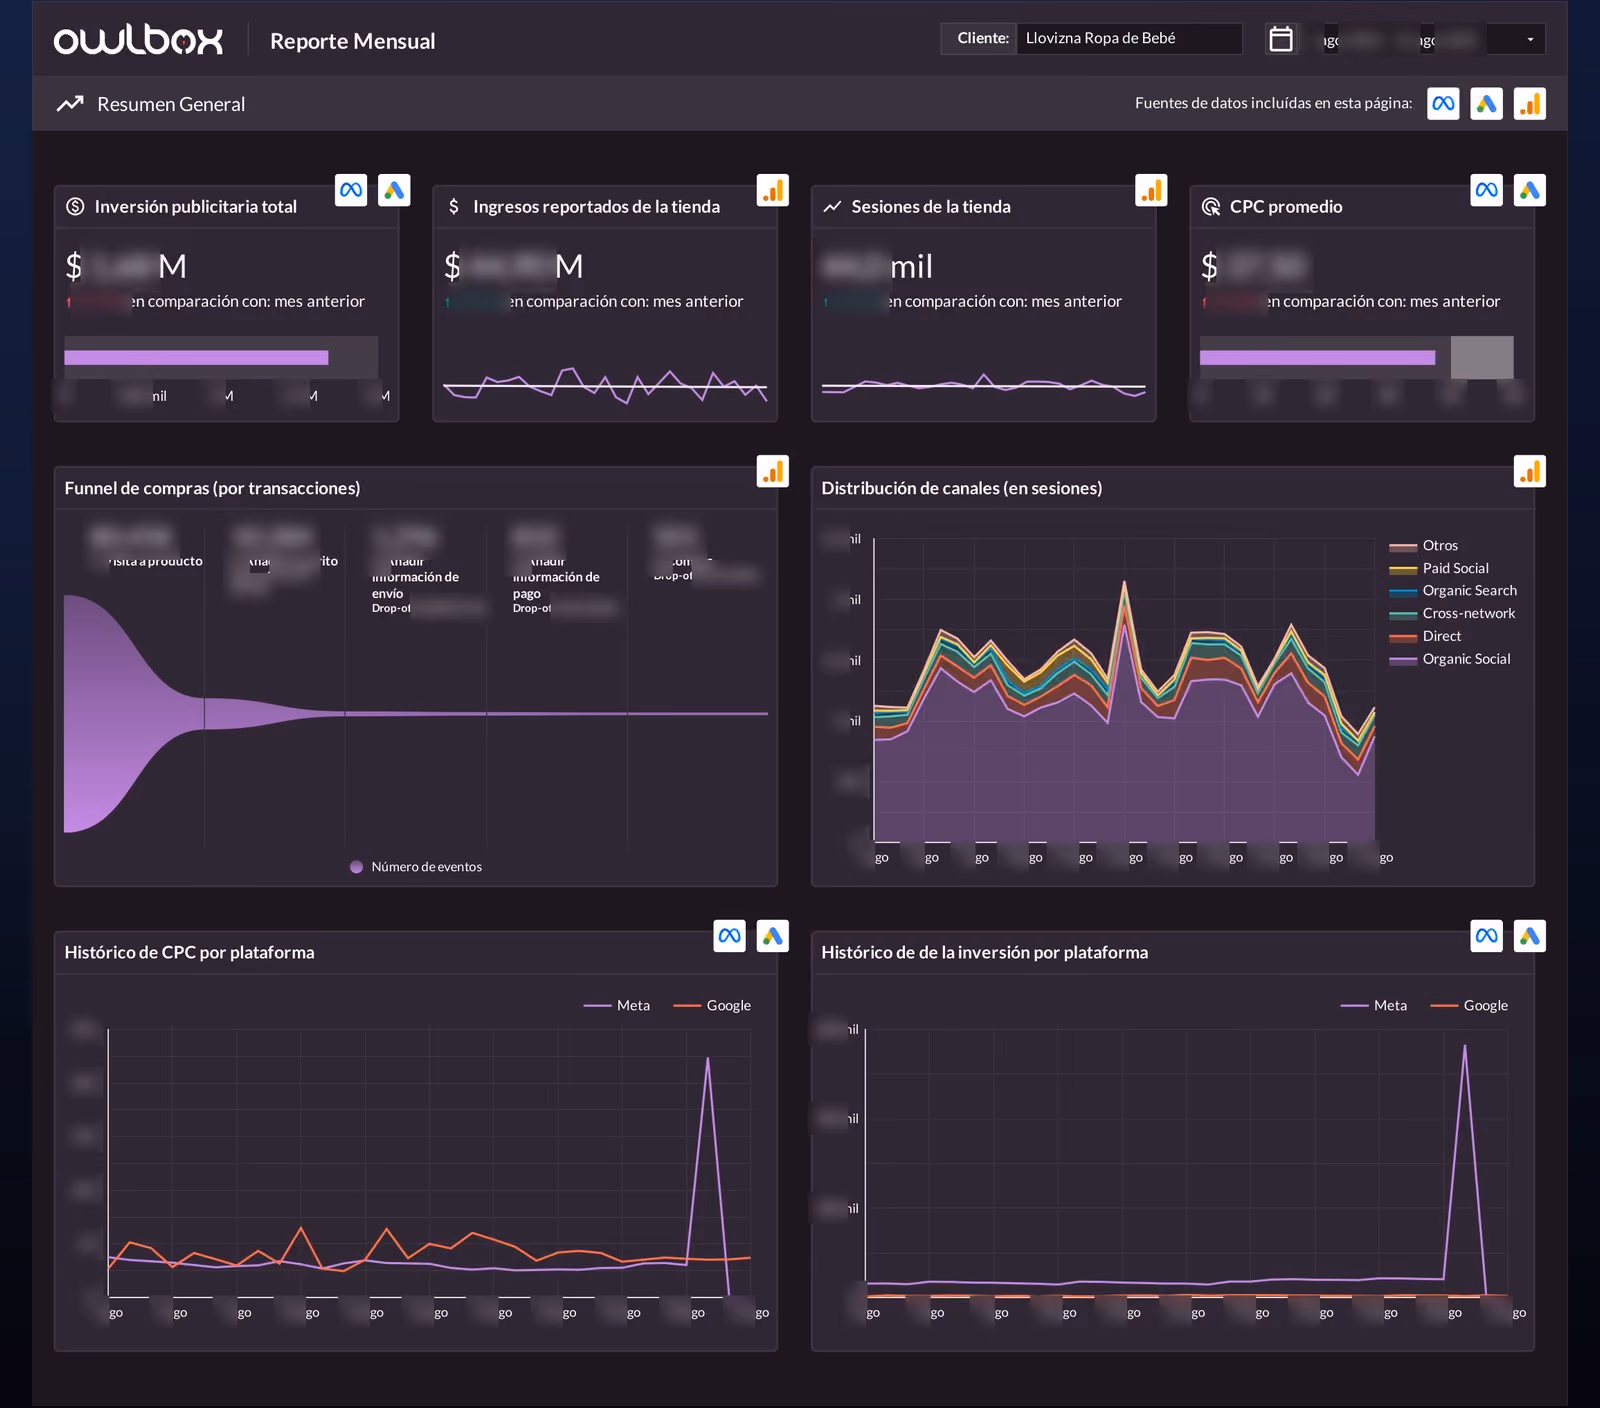Click the Owlbox logo
Viewport: 1600px width, 1408px height.
(138, 40)
